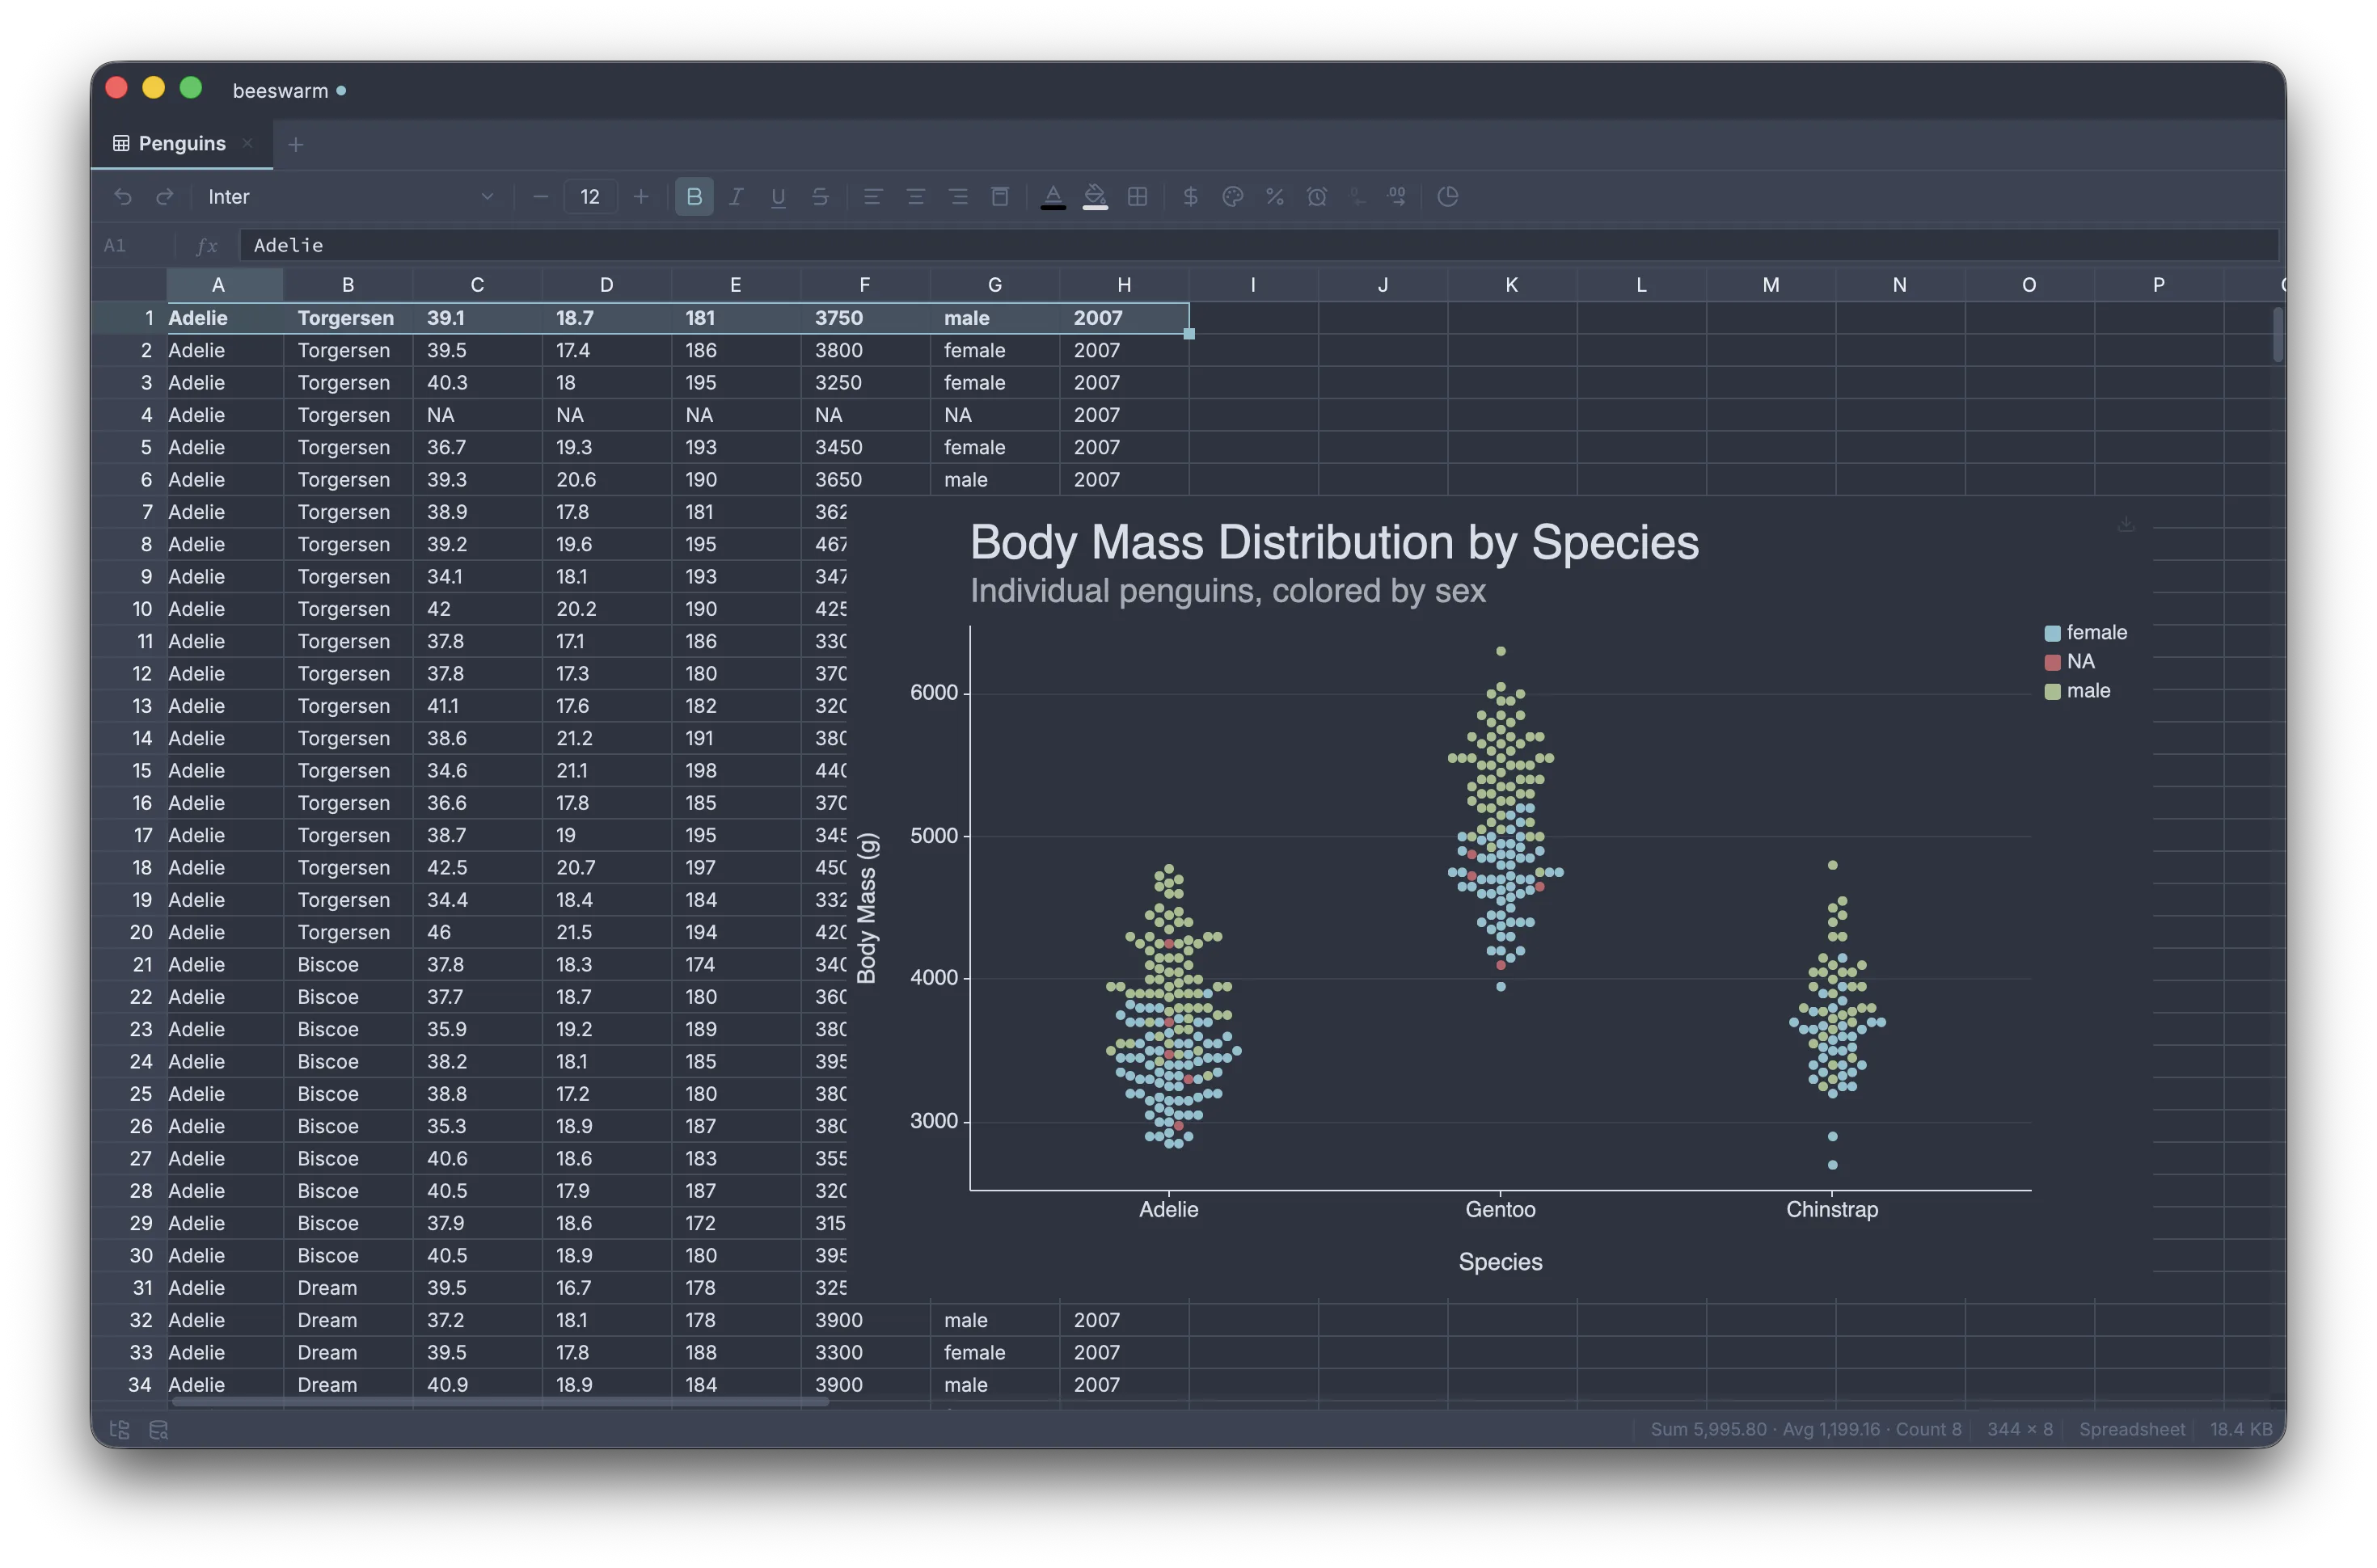
Task: Decrease font size with minus button
Action: (x=540, y=197)
